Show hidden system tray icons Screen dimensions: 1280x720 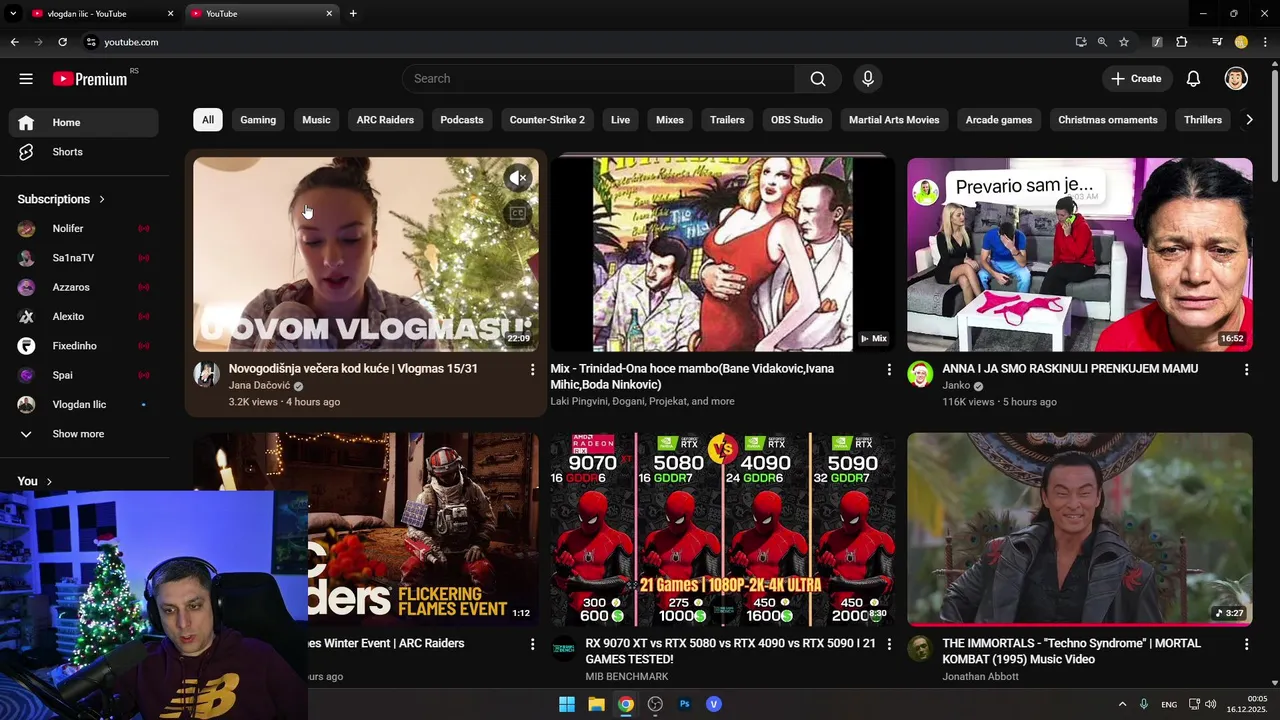(x=1122, y=704)
